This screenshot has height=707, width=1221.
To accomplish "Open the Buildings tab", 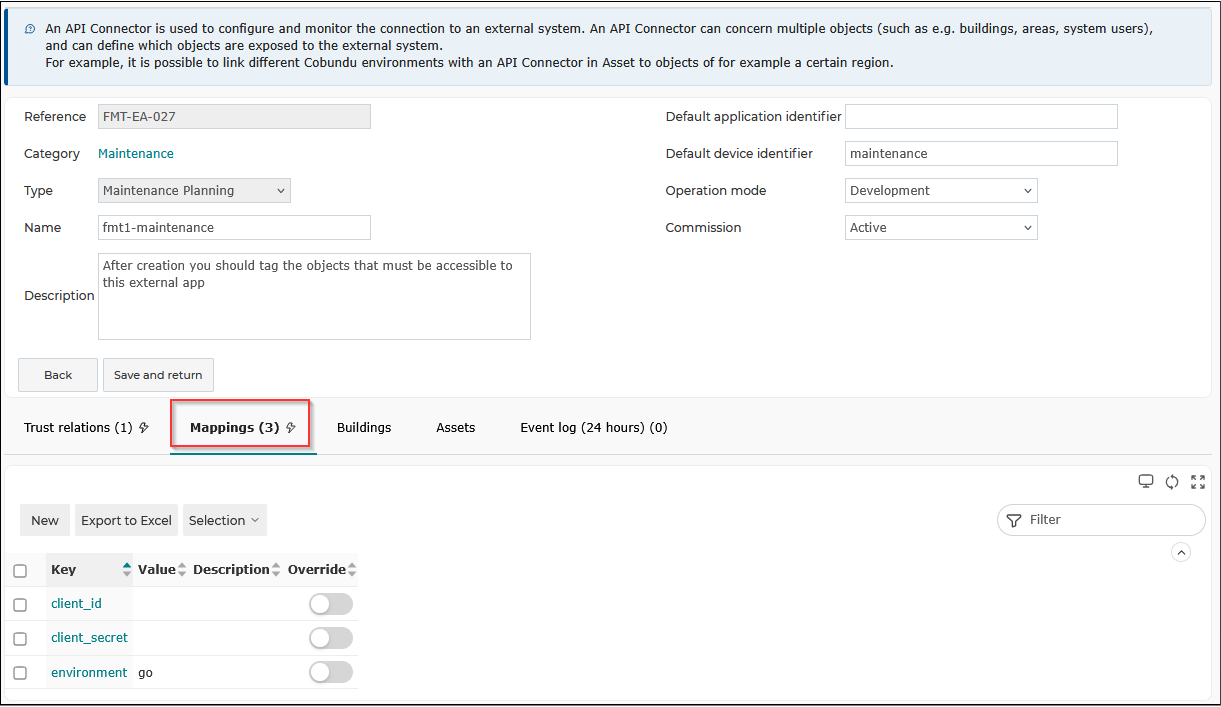I will (x=364, y=428).
